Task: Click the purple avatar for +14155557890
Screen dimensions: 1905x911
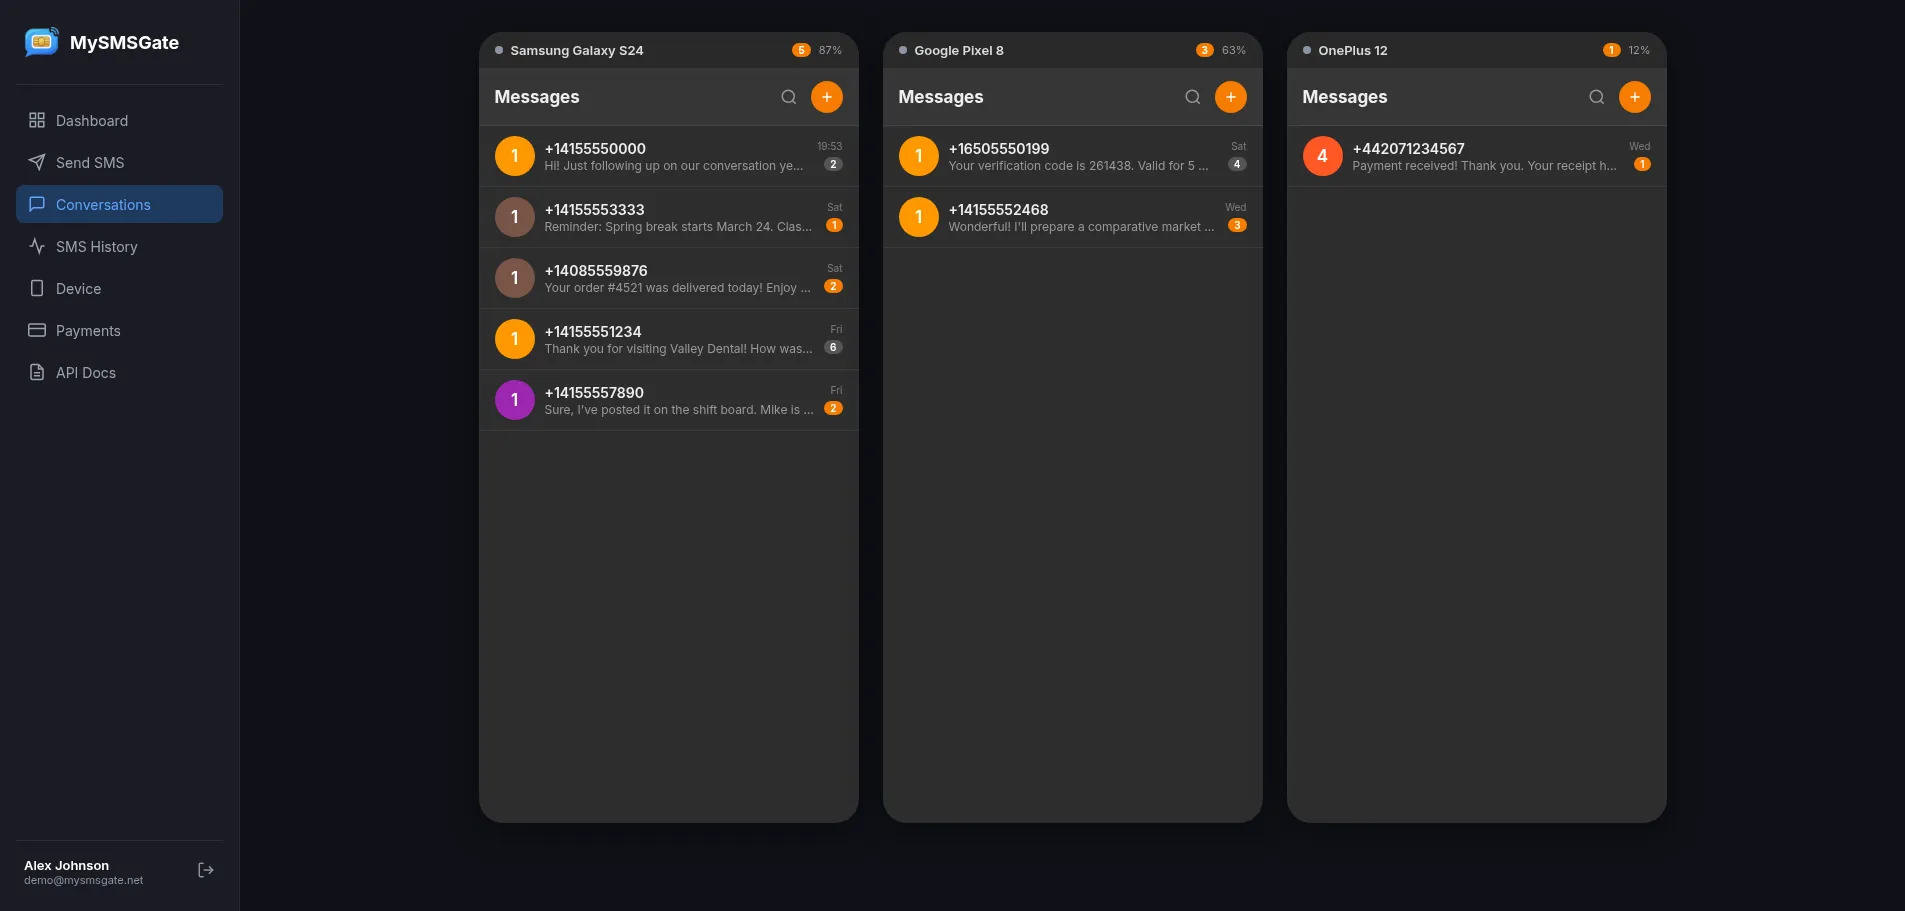Action: pos(515,400)
